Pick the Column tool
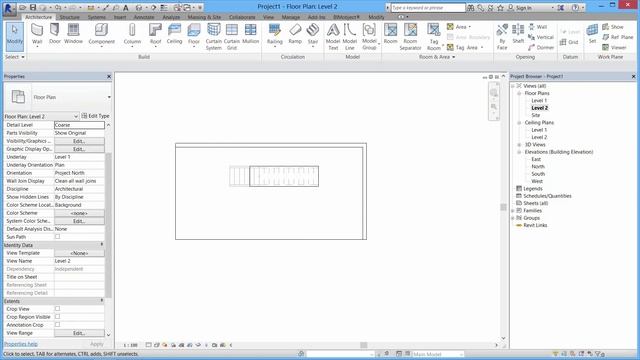This screenshot has width=640, height=360. click(132, 35)
